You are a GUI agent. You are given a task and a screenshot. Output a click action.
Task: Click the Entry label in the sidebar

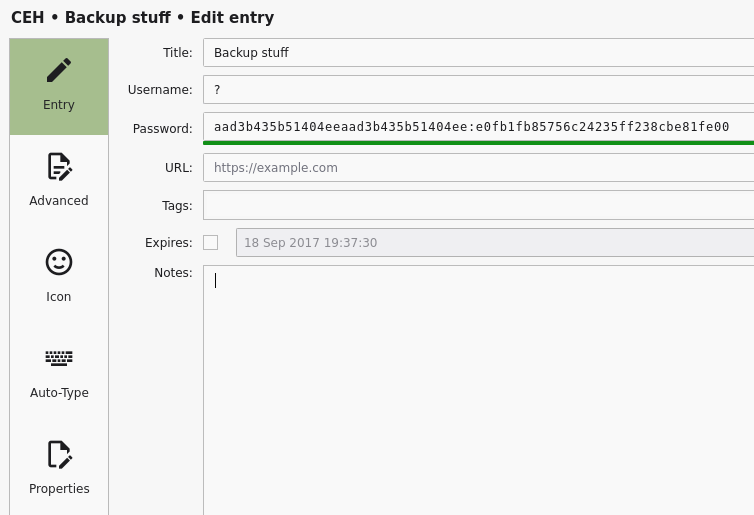[x=59, y=105]
